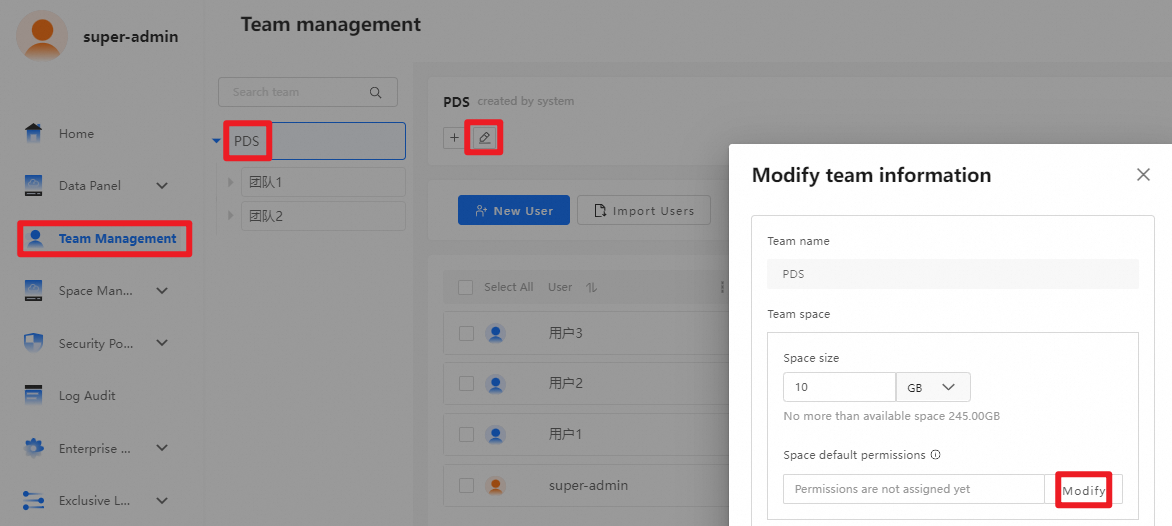The width and height of the screenshot is (1172, 526).
Task: Click the Exclusive sliders icon
Action: [34, 501]
